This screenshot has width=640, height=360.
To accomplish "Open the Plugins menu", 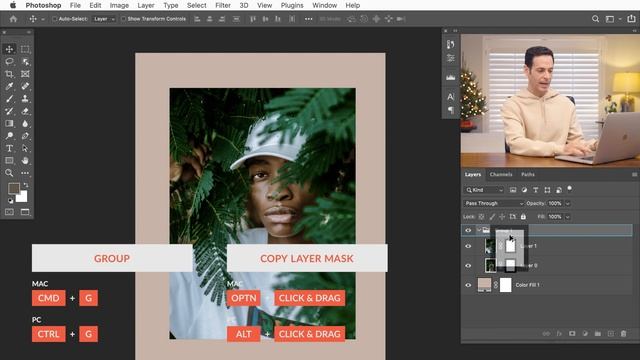I will click(x=292, y=5).
